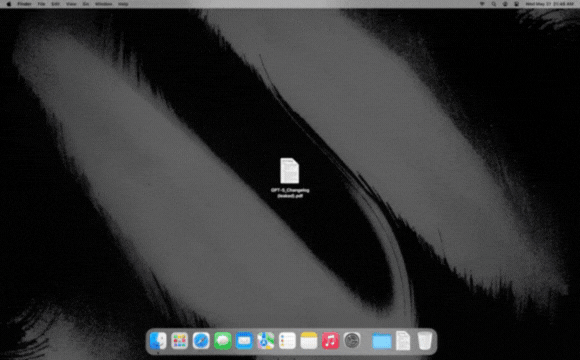
Task: Open Spotlight search in the menu bar
Action: coord(493,4)
